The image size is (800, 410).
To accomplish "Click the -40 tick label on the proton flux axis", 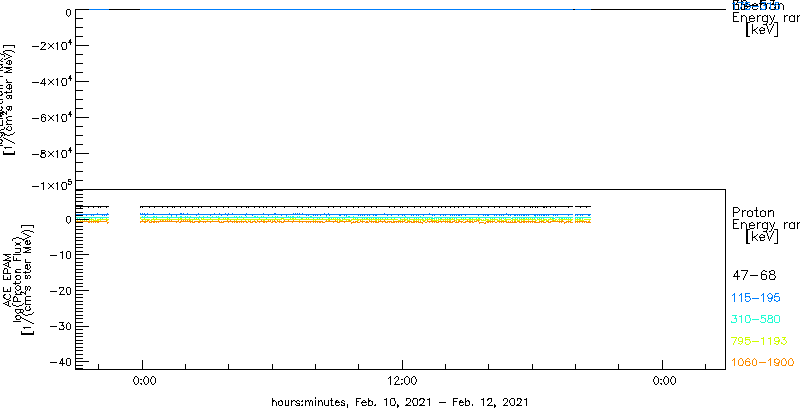I will point(61,362).
